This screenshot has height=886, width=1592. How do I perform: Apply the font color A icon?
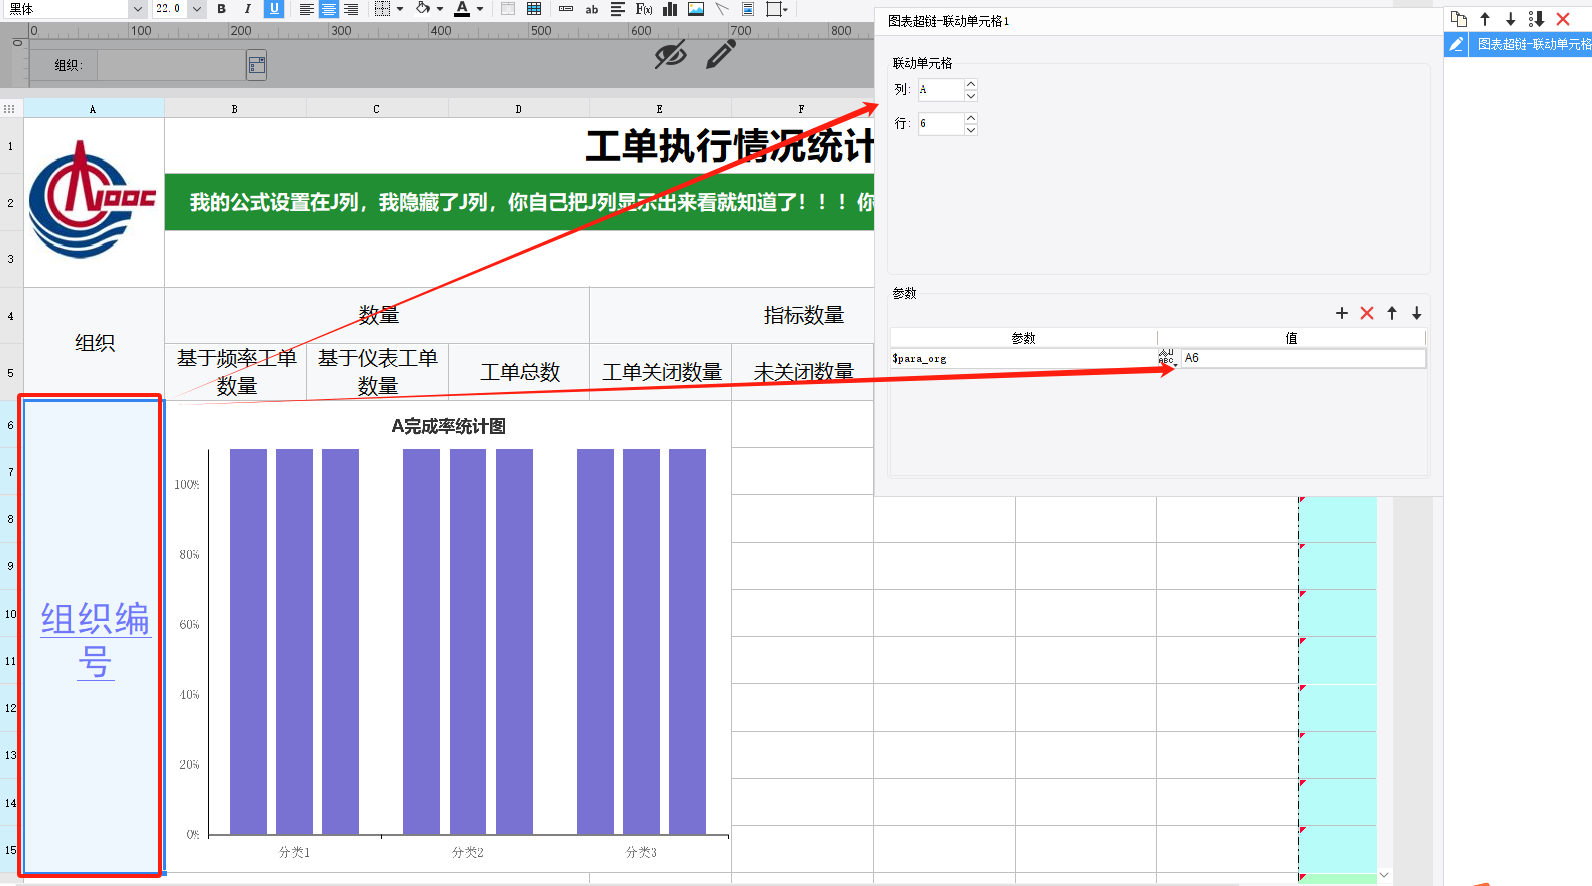pyautogui.click(x=462, y=9)
